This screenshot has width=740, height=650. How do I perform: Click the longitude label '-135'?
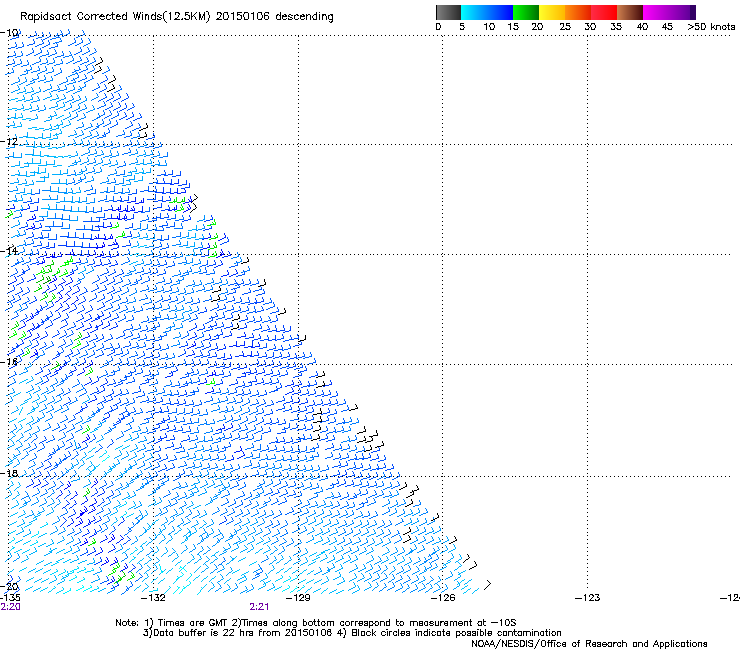click(x=10, y=598)
